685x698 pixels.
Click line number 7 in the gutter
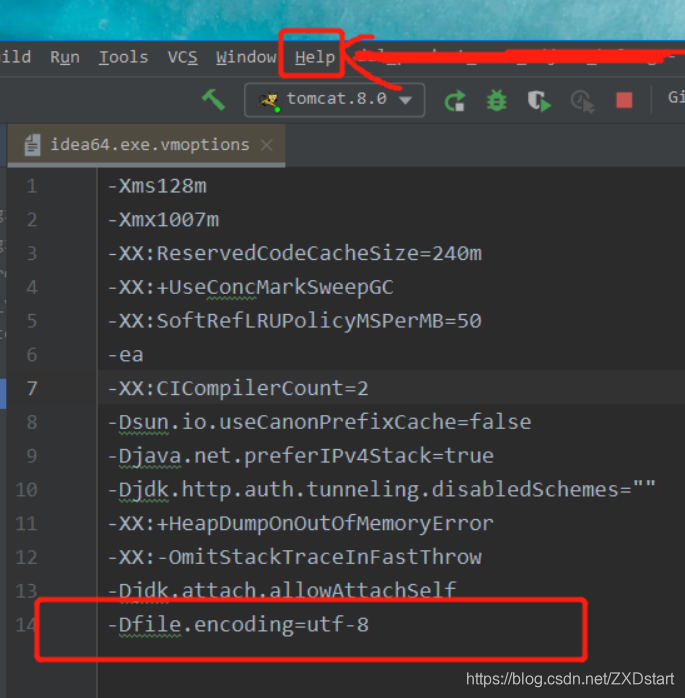point(32,388)
